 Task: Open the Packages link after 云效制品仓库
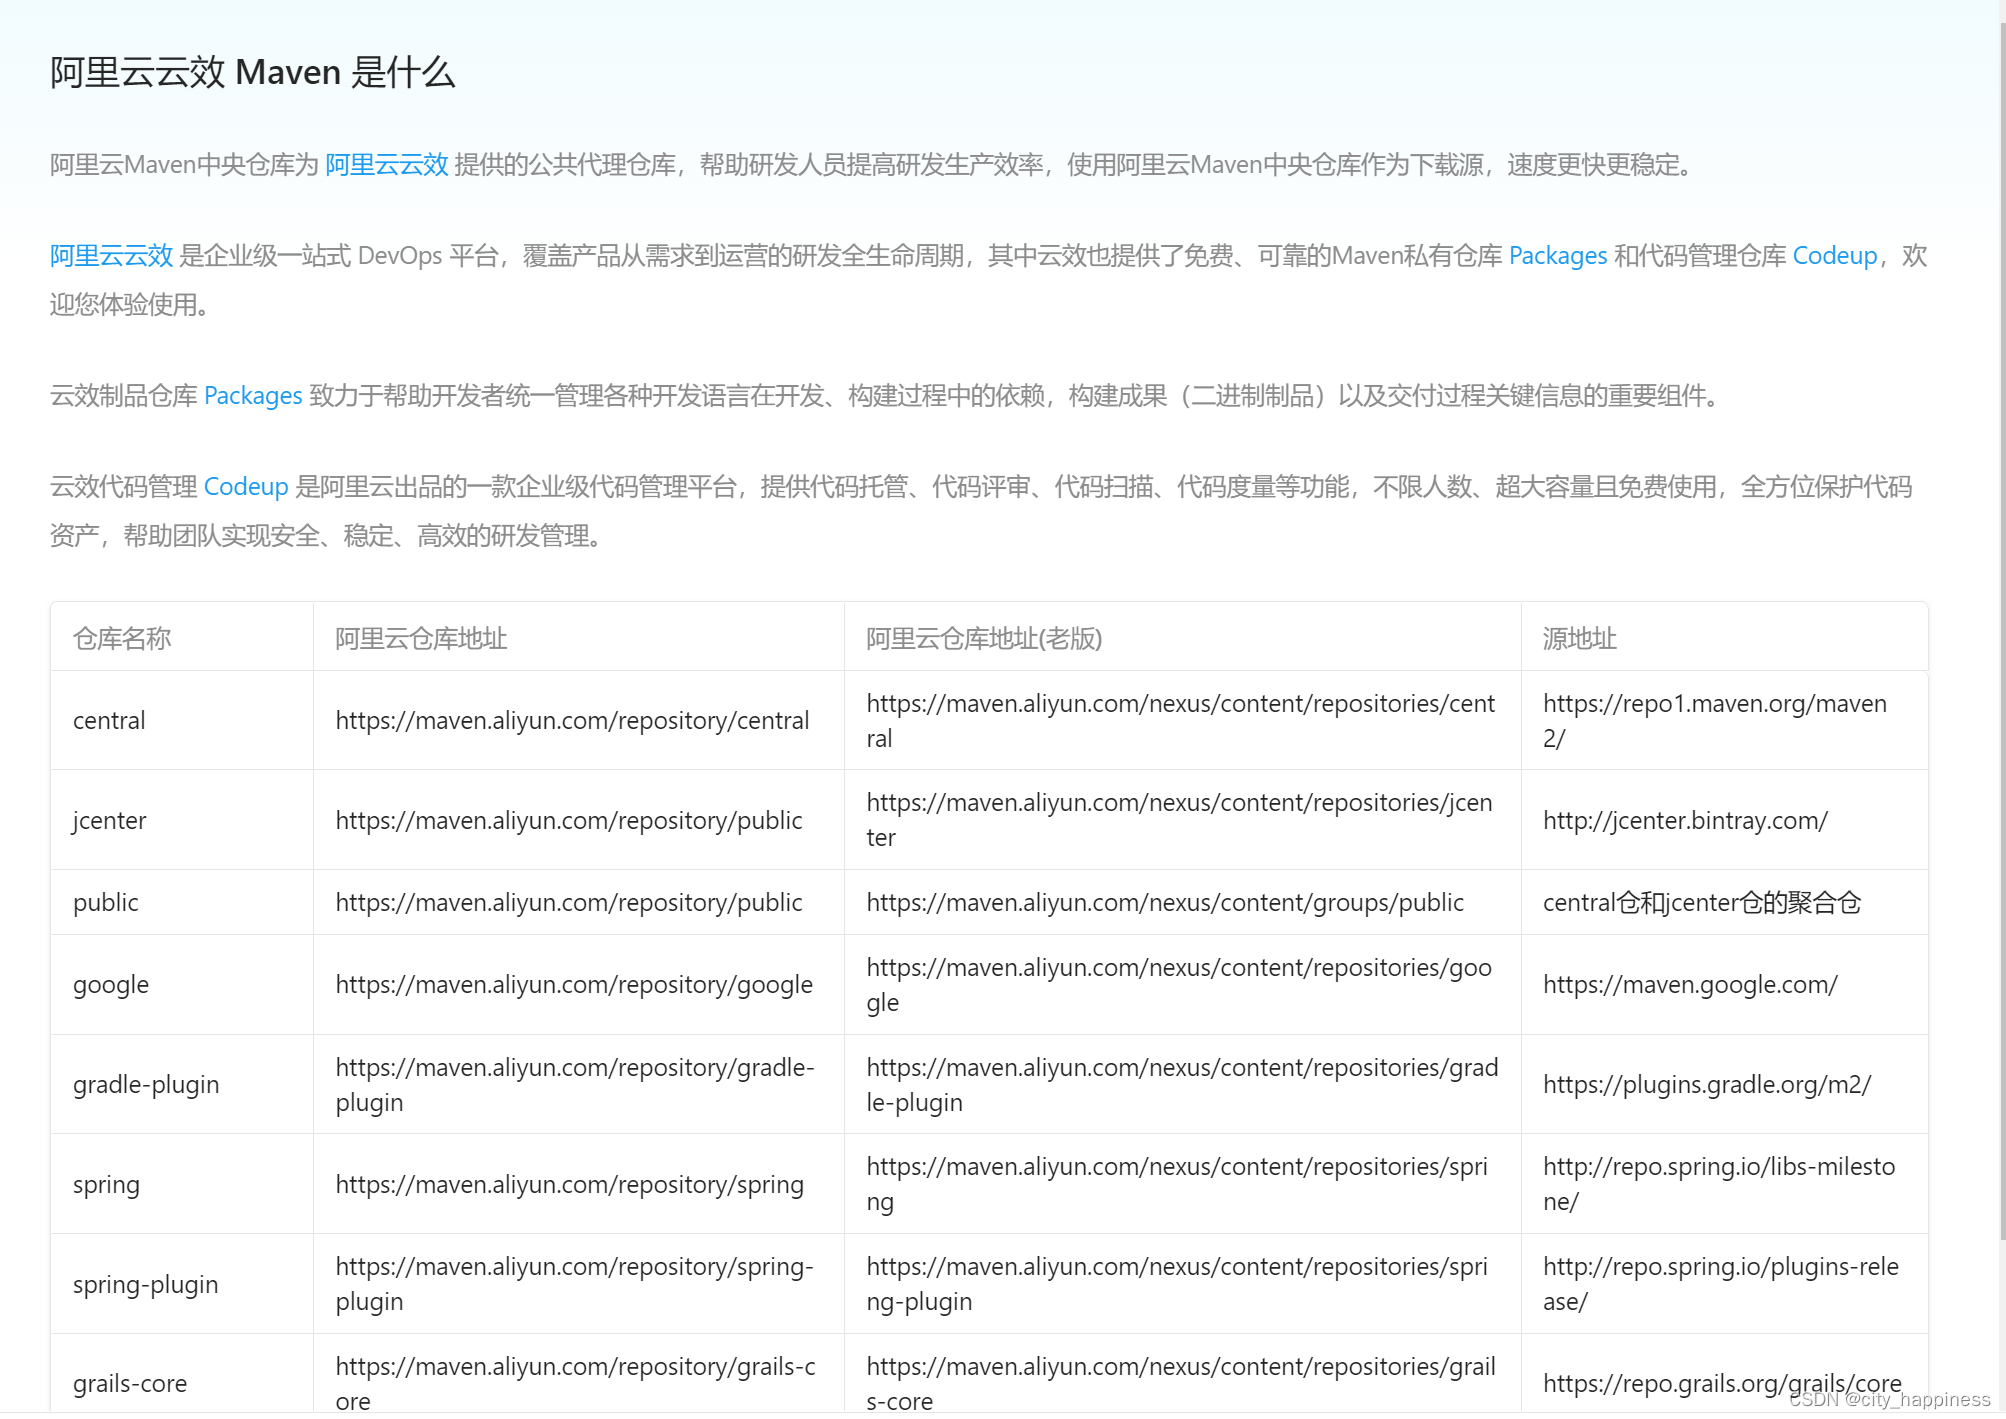coord(253,396)
